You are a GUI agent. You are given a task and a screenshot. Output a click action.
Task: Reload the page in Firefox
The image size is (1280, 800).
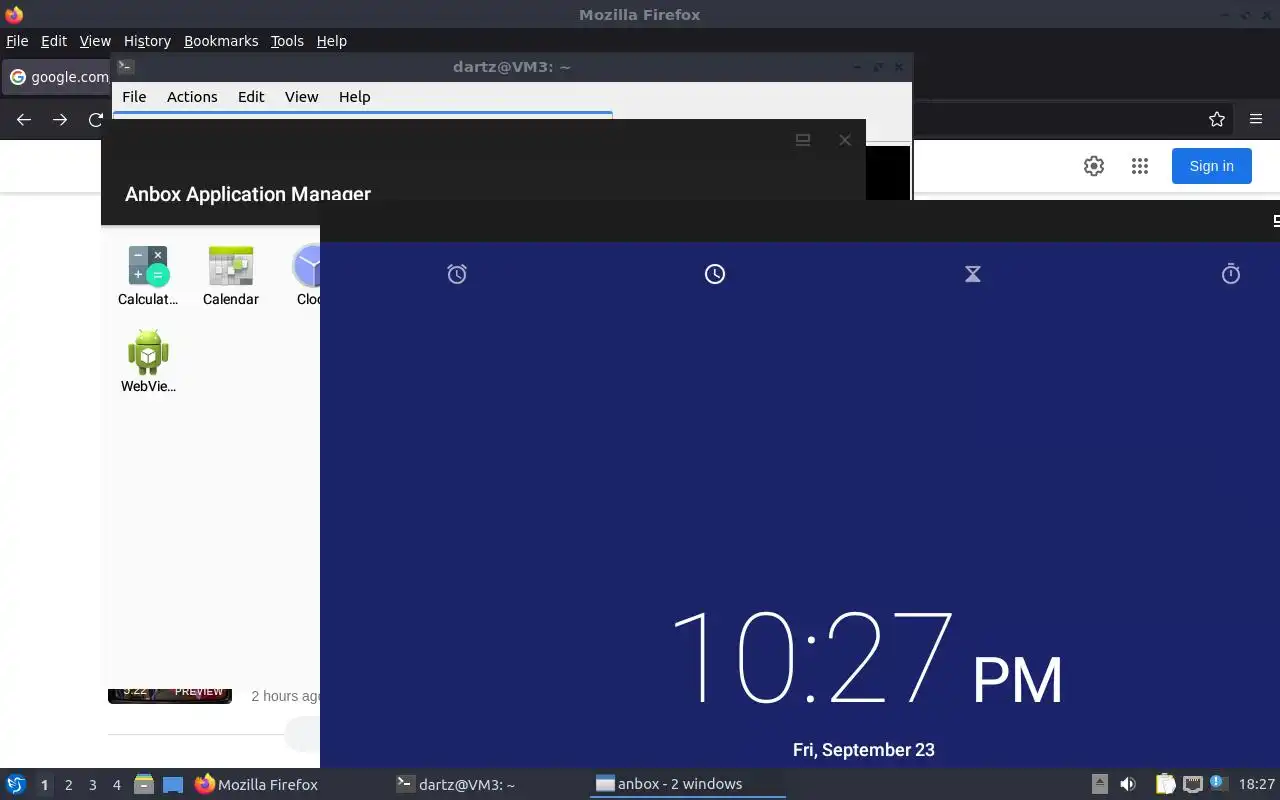coord(96,119)
